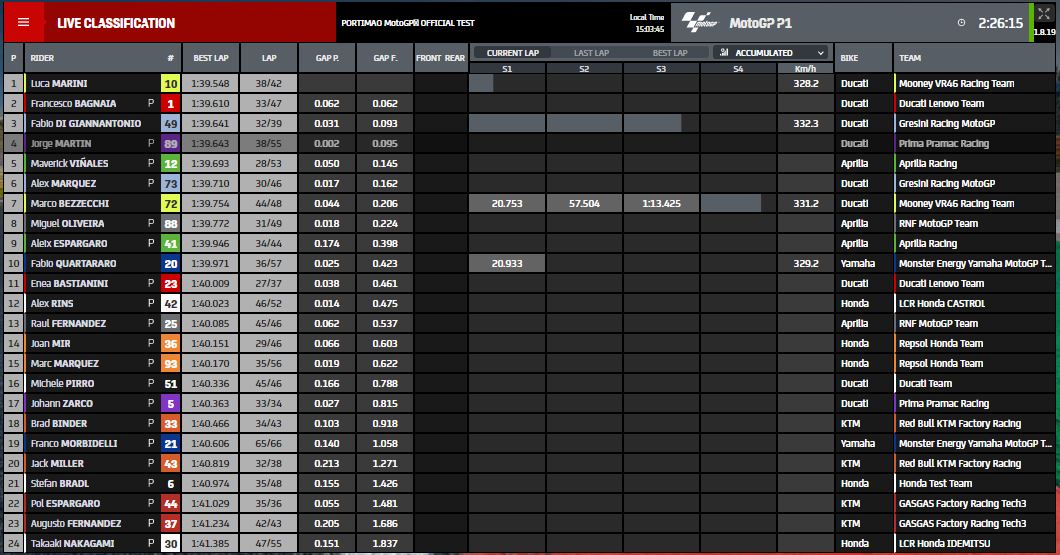Click Luca Marini's number 10 badge
The image size is (1060, 555).
pyautogui.click(x=170, y=84)
